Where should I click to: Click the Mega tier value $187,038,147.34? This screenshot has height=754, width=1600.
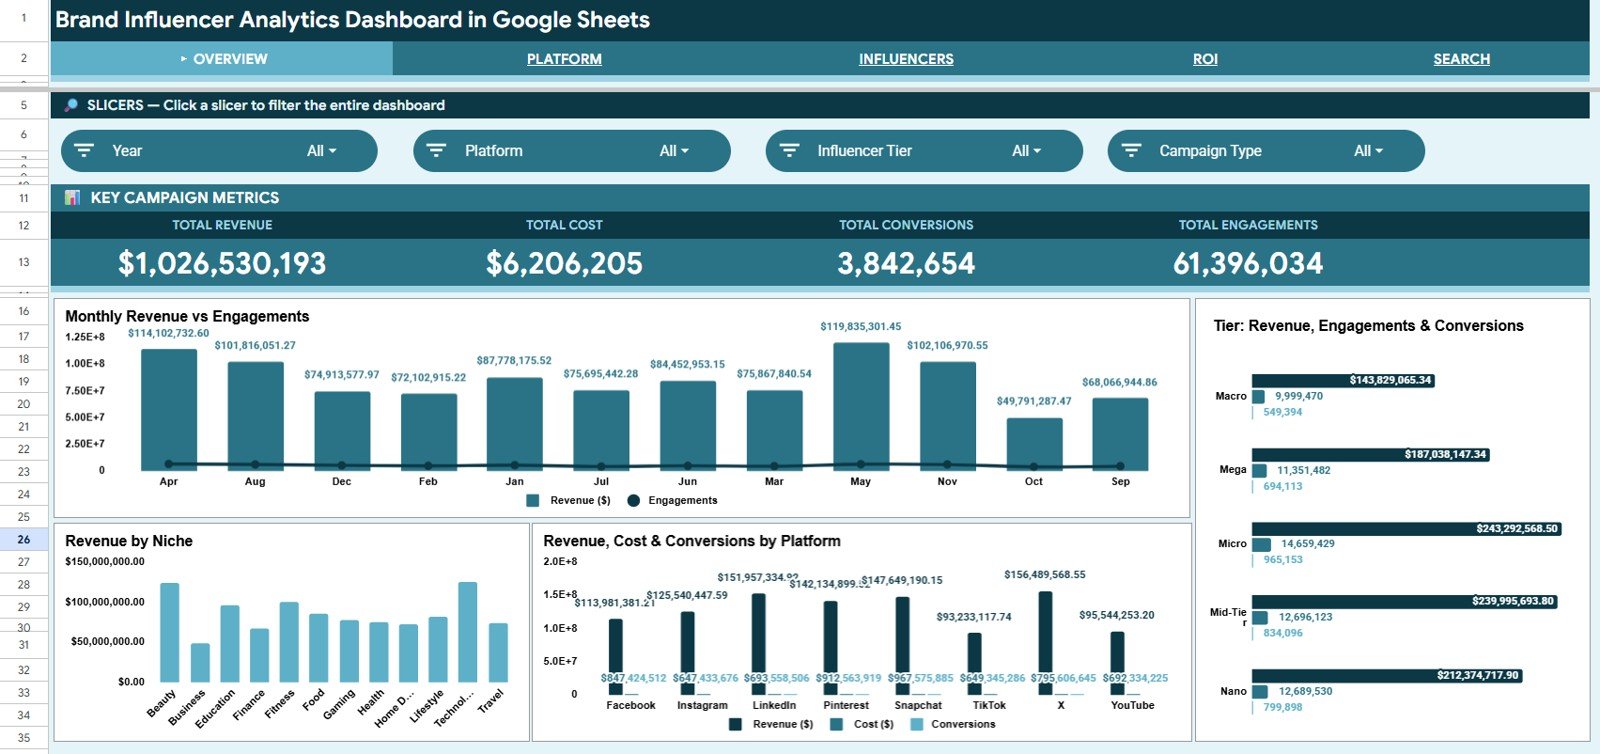[x=1445, y=455]
